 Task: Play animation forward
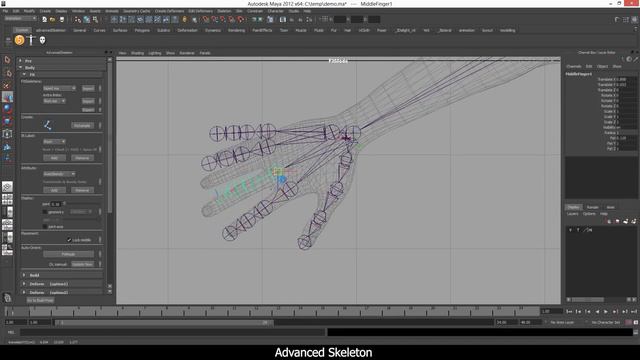click(x=606, y=311)
